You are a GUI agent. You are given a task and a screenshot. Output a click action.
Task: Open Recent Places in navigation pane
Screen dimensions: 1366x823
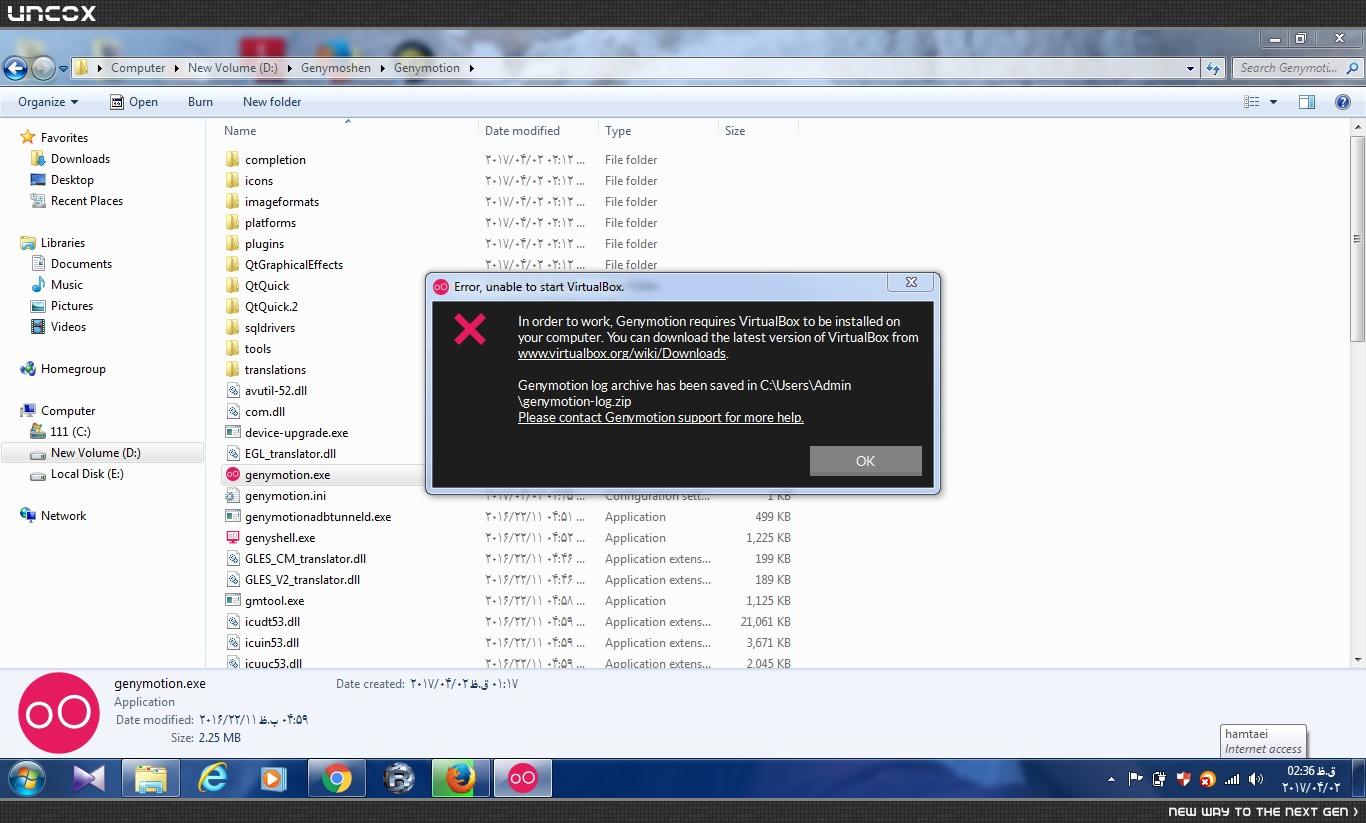87,201
